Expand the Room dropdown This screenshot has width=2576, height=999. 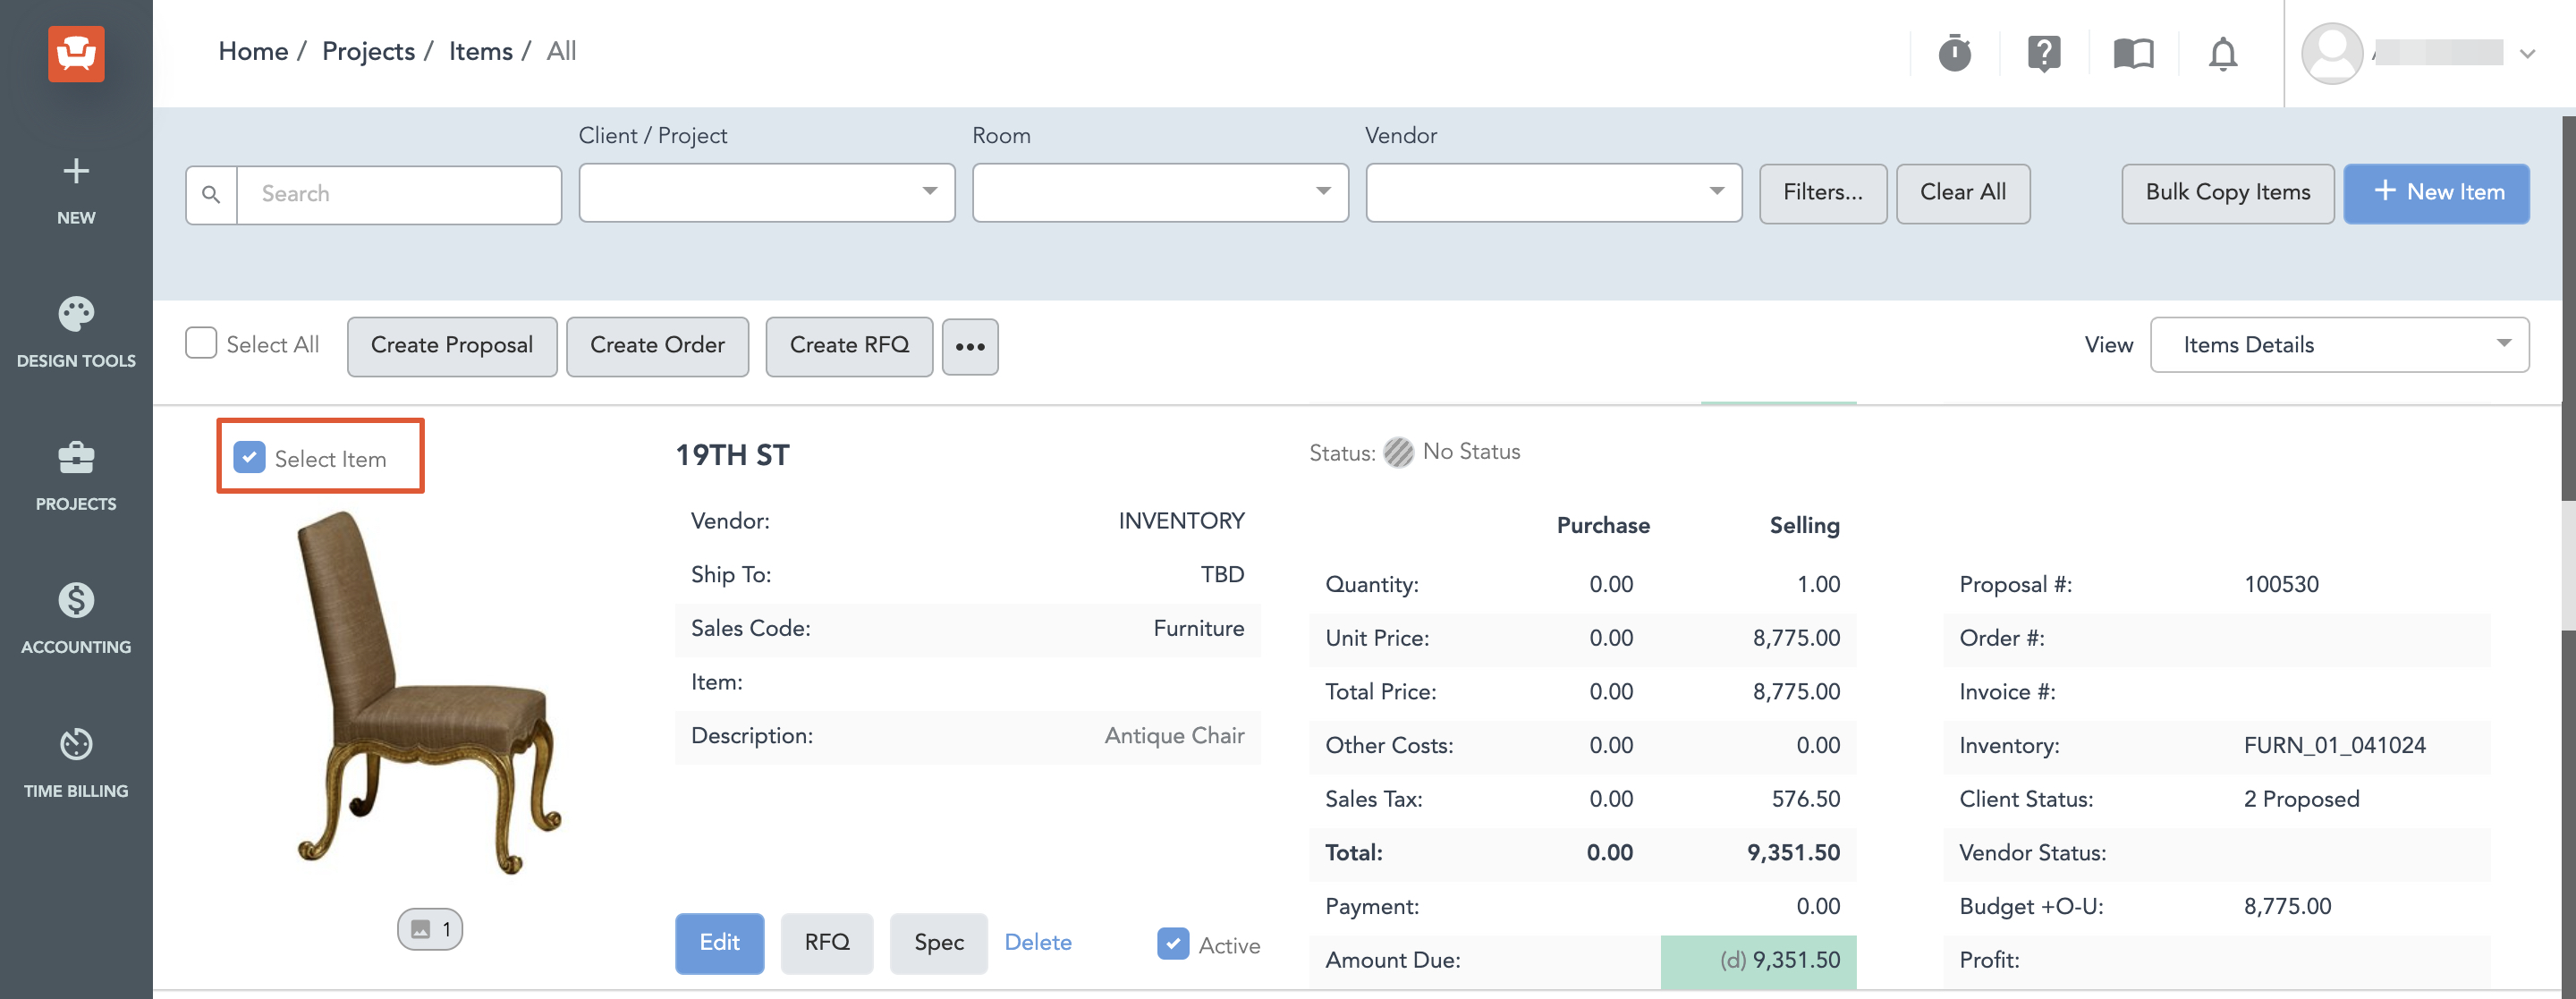(1160, 193)
